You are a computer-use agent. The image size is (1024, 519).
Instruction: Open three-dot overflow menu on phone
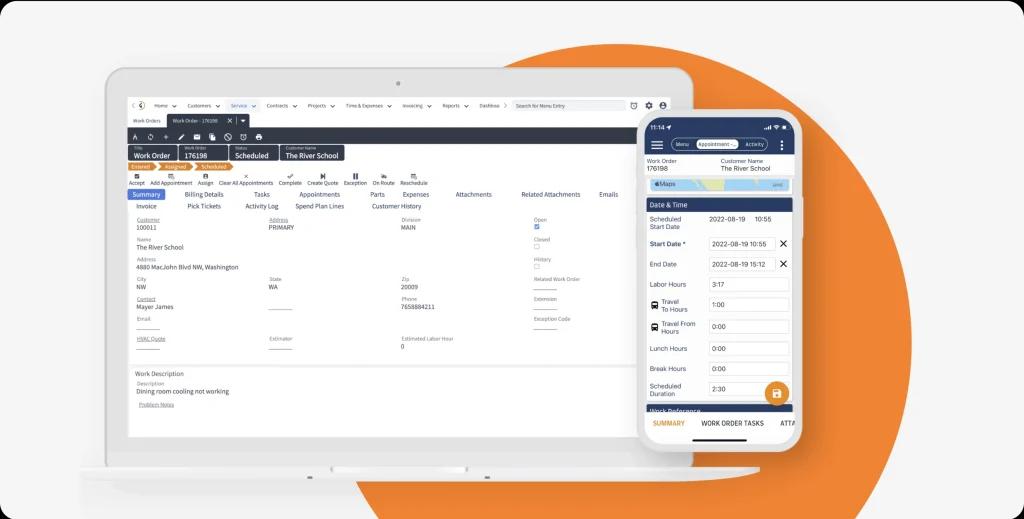click(x=782, y=145)
